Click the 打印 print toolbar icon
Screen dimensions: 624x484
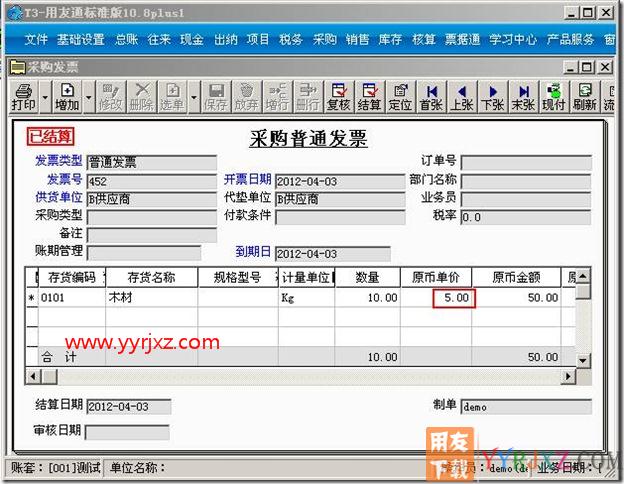(x=23, y=97)
